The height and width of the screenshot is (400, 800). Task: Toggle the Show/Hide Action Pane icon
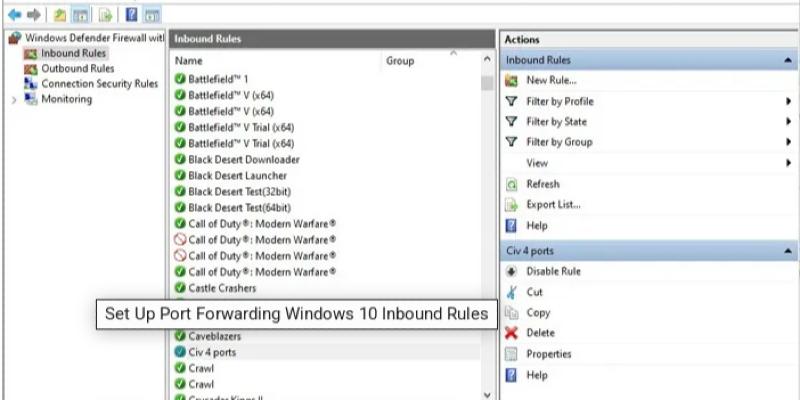[152, 16]
